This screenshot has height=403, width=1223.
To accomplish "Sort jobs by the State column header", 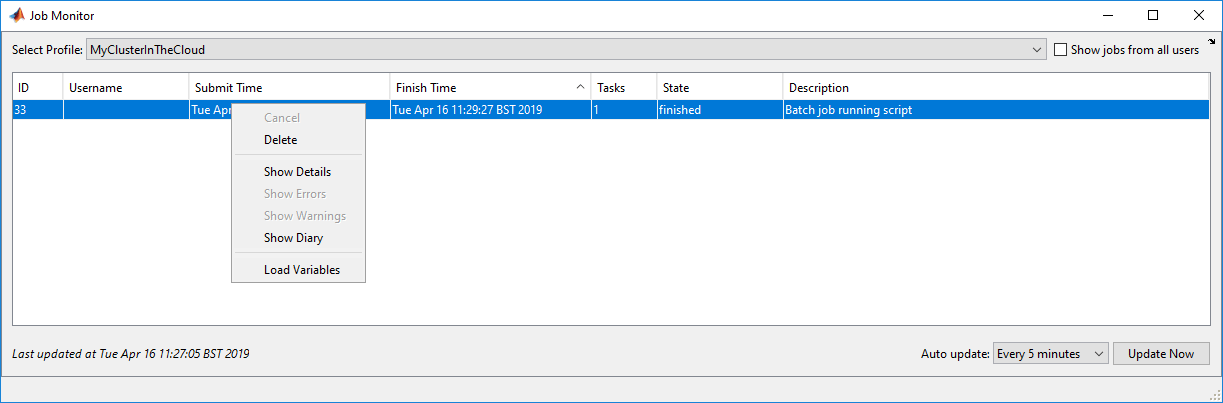I will (719, 88).
